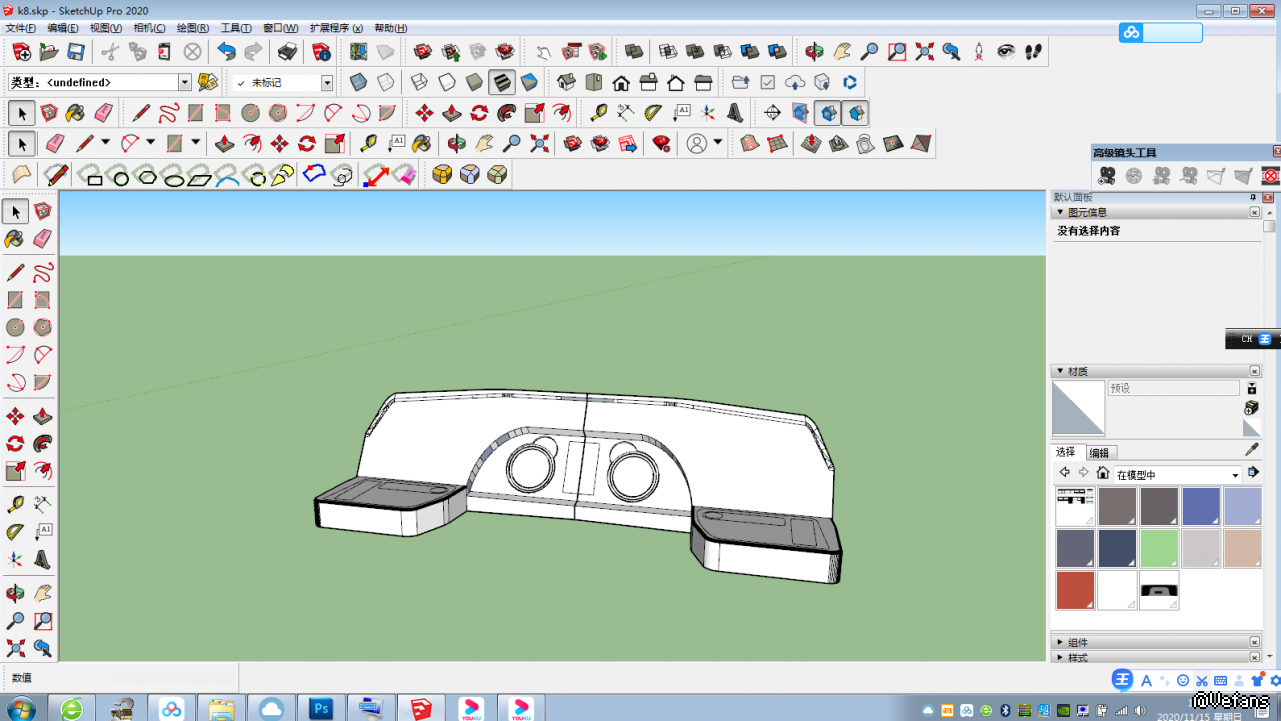The image size is (1281, 721).
Task: Toggle the monochrome face style button
Action: click(529, 82)
